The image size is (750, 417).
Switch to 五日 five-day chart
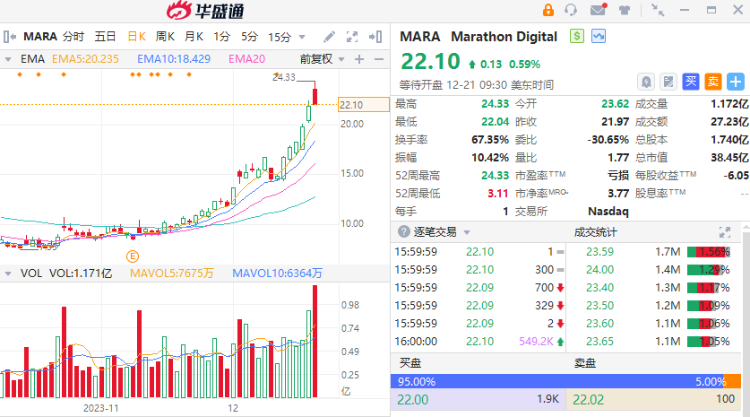point(105,37)
